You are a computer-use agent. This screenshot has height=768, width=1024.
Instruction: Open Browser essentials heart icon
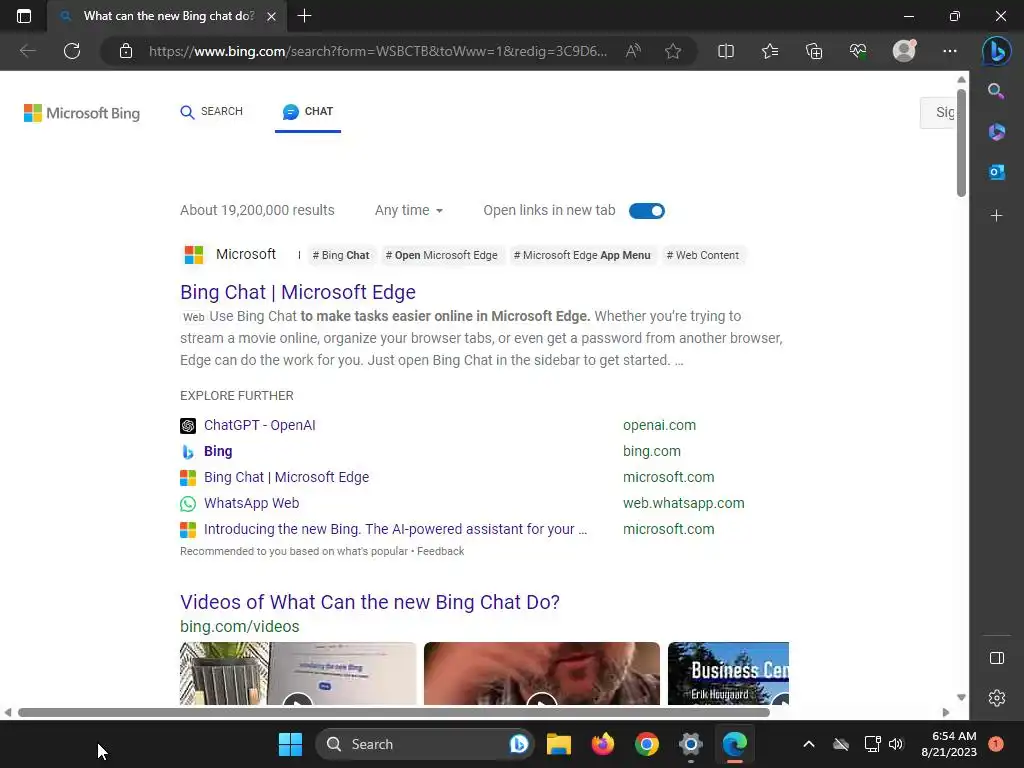coord(858,51)
